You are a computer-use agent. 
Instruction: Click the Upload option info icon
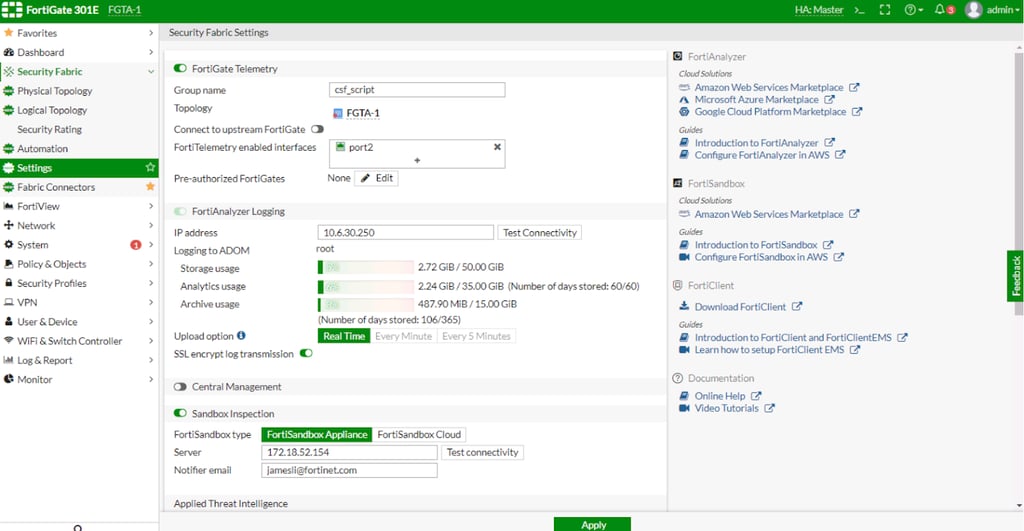pyautogui.click(x=241, y=336)
